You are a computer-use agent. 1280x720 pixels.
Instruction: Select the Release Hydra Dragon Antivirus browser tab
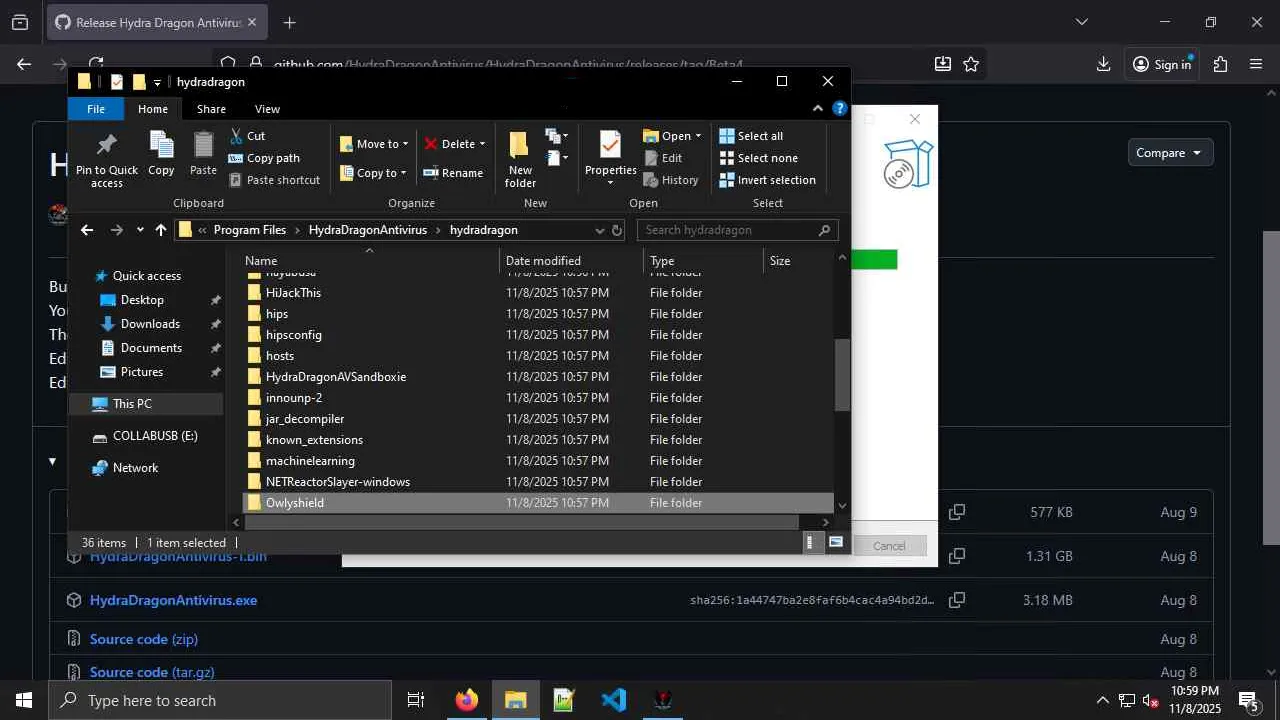tap(157, 22)
